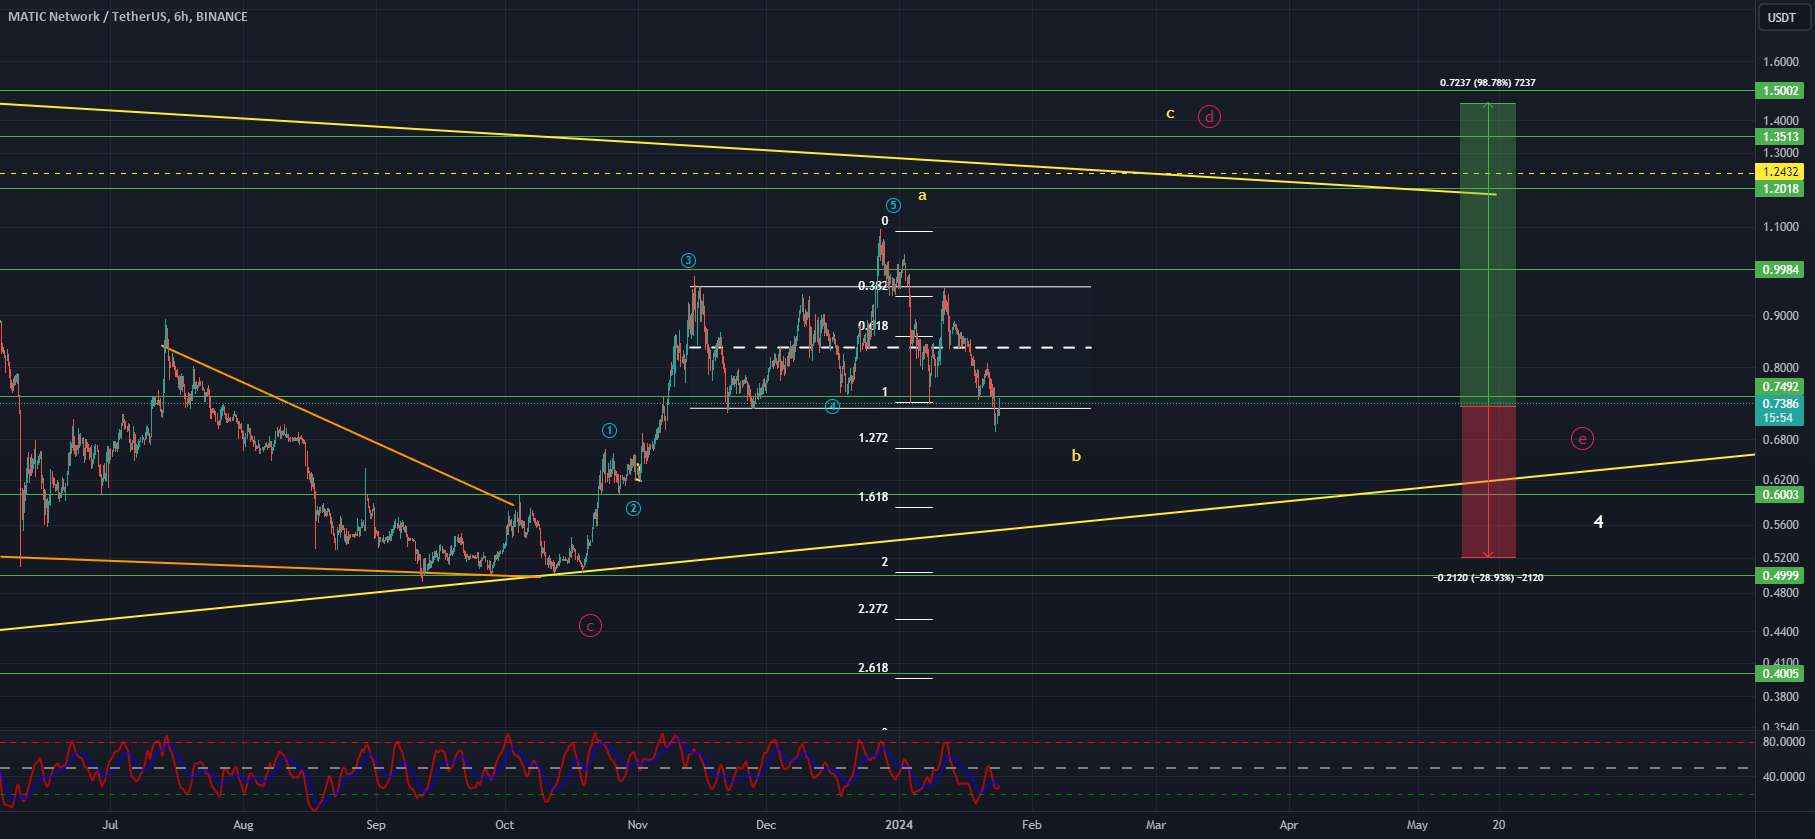Click the May label on time axis

(1417, 825)
